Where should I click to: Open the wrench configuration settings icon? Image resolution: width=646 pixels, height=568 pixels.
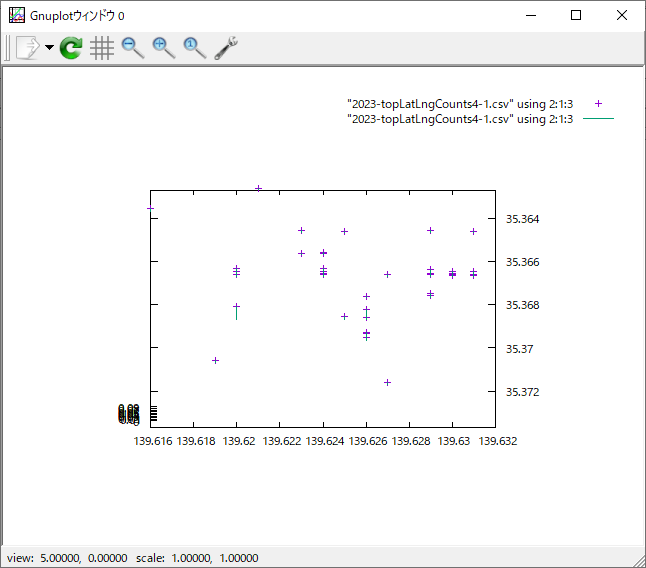226,48
